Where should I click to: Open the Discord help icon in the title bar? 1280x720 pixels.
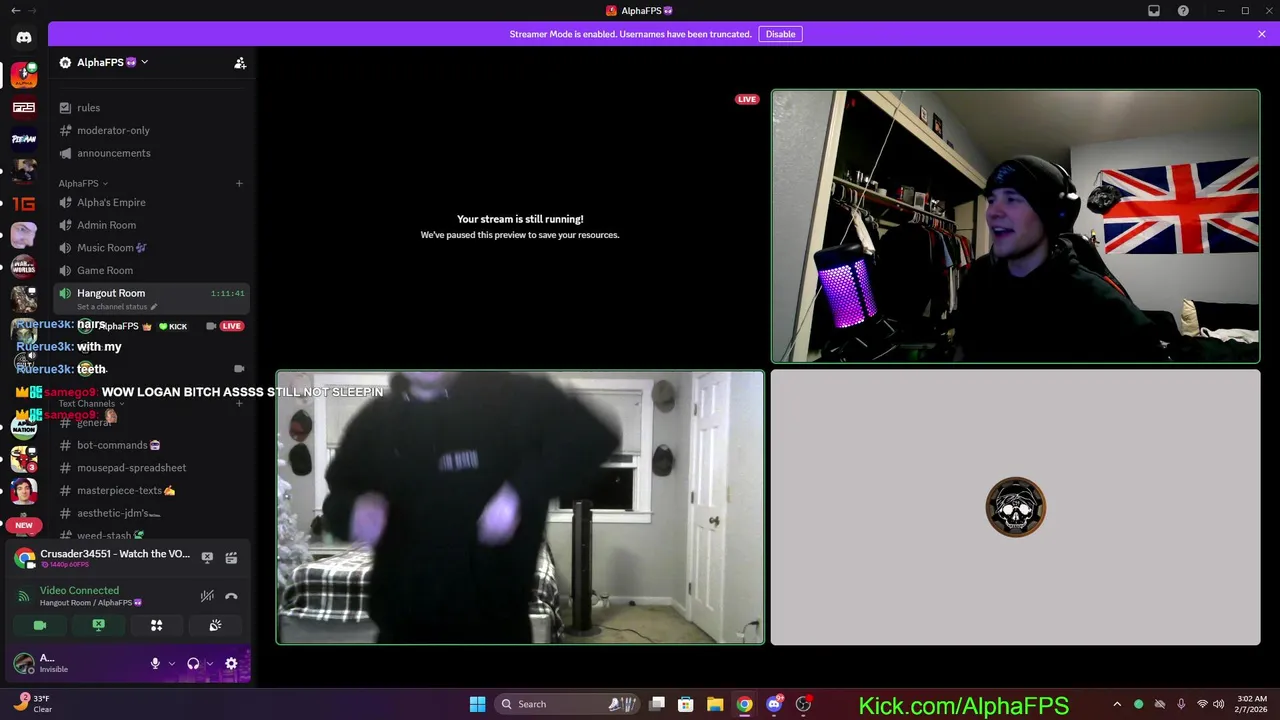[x=1184, y=11]
